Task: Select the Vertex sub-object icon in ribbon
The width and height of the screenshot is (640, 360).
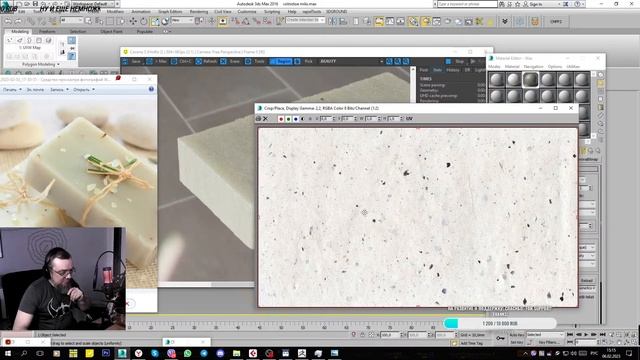Action: pyautogui.click(x=10, y=40)
